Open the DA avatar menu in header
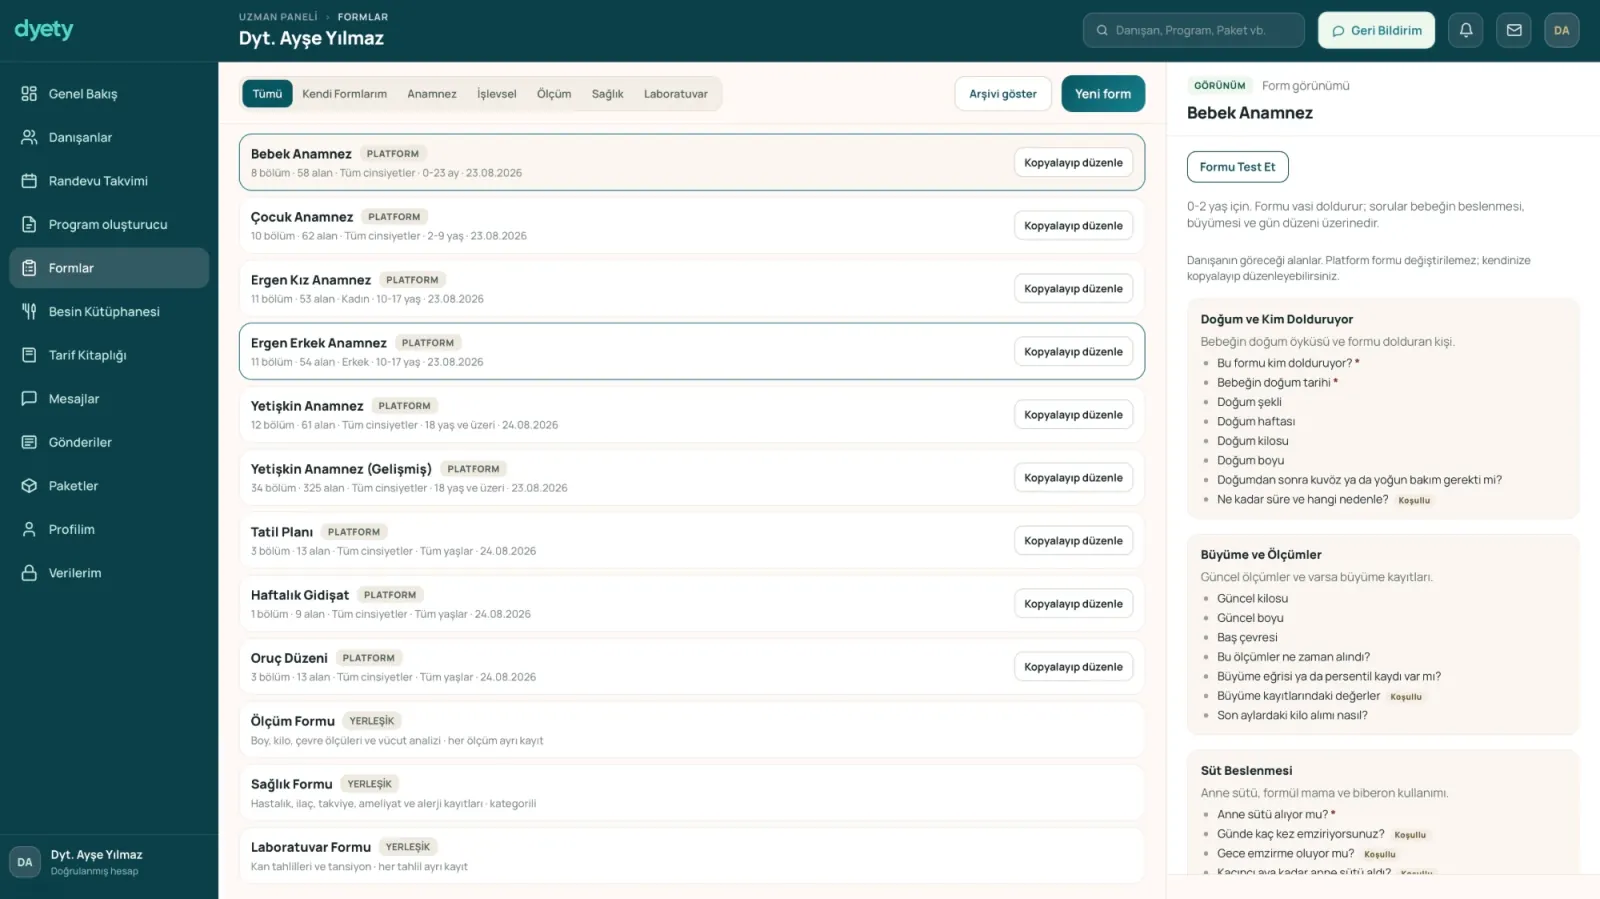1600x899 pixels. click(x=1561, y=30)
